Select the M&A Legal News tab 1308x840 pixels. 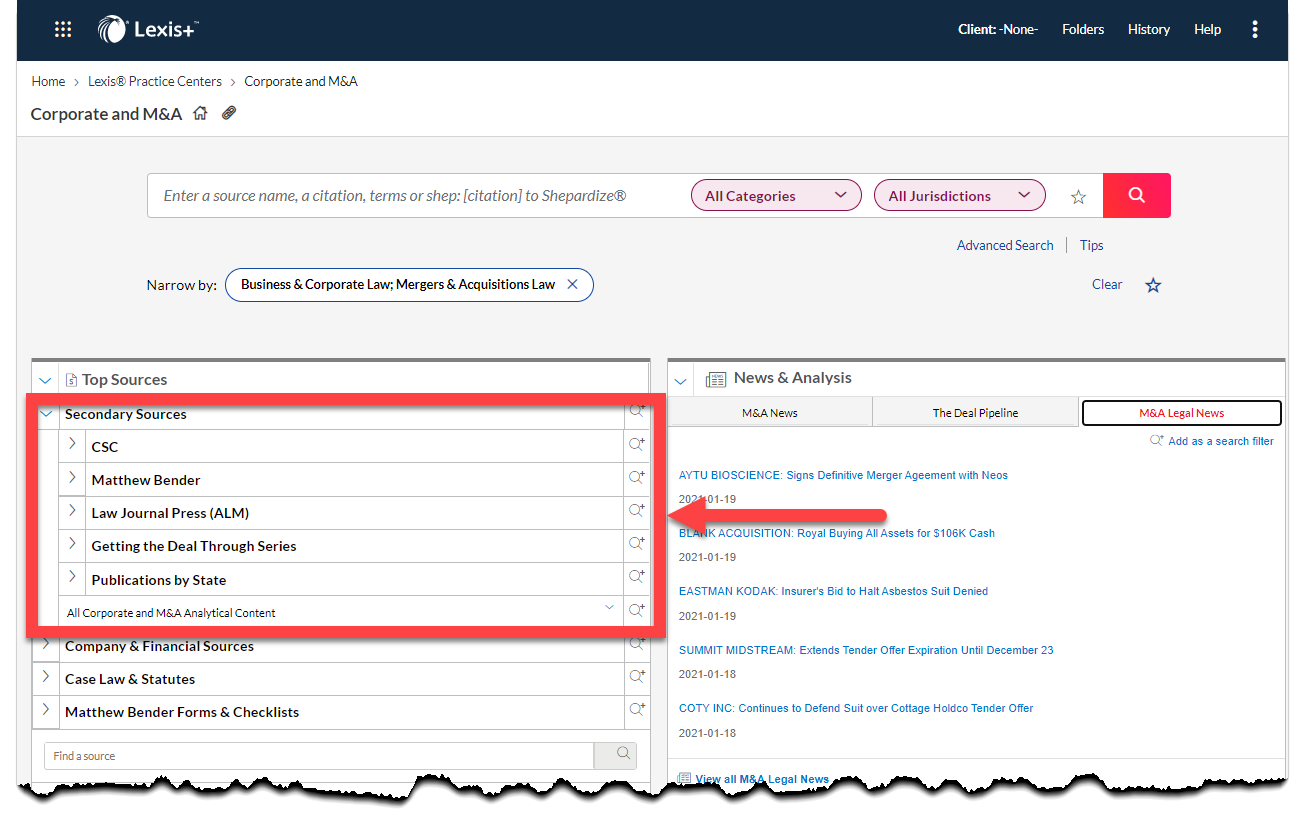tap(1181, 412)
